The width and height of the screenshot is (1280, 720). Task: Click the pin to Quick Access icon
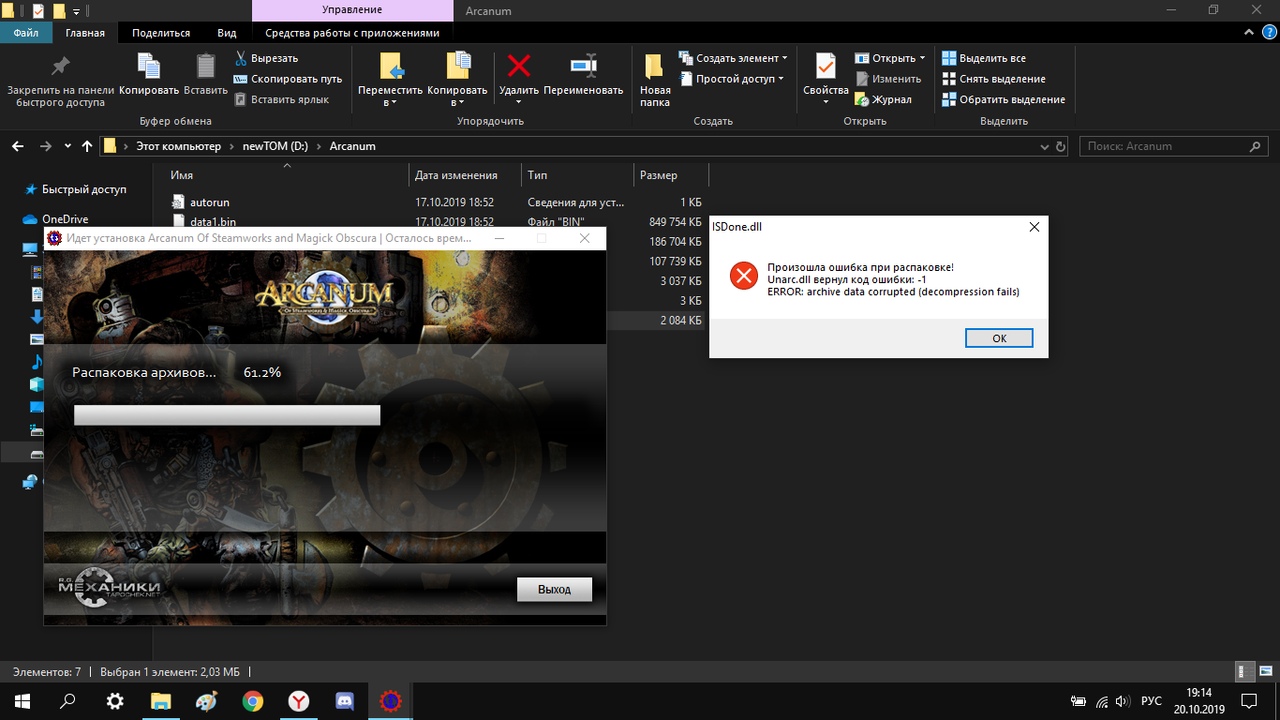pyautogui.click(x=60, y=66)
